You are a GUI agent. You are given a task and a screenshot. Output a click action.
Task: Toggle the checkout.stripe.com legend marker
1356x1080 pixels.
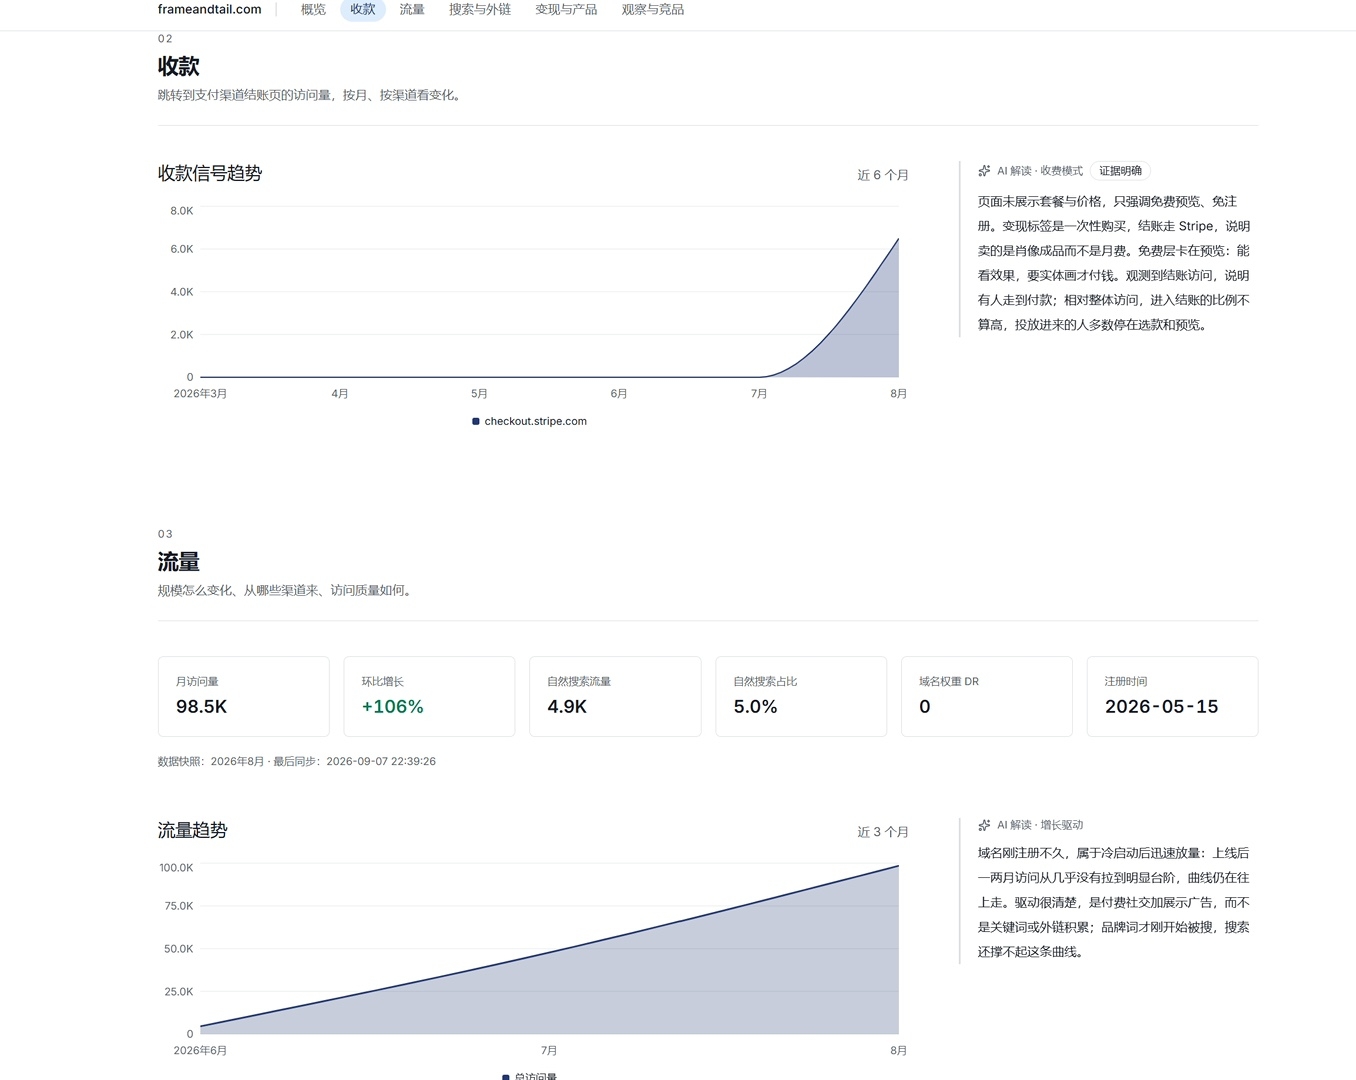pyautogui.click(x=476, y=421)
